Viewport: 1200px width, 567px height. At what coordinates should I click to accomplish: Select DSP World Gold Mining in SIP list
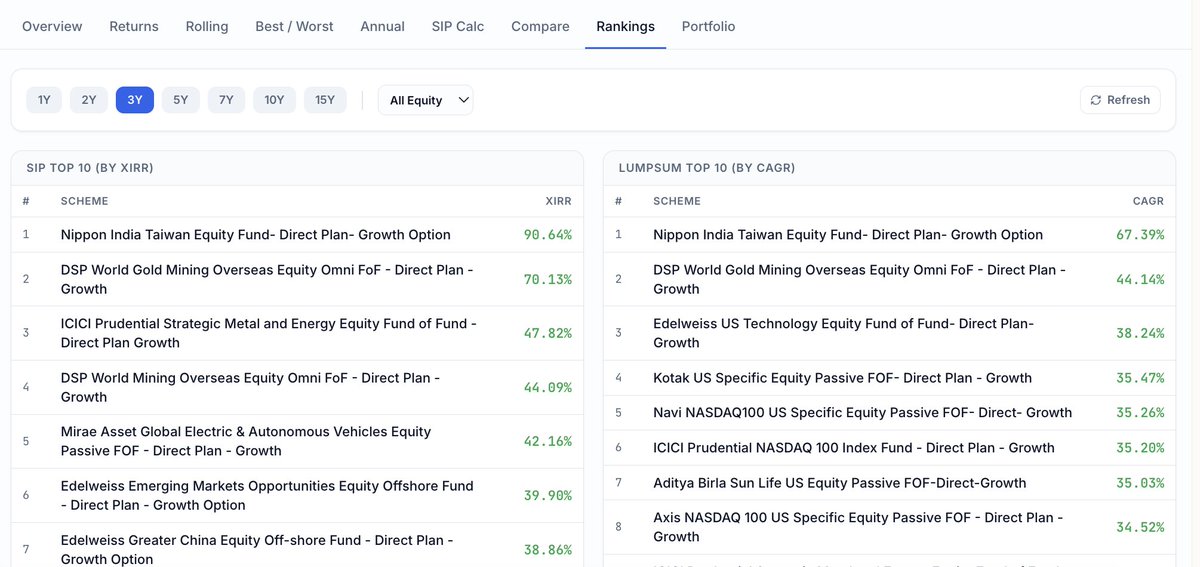[267, 280]
